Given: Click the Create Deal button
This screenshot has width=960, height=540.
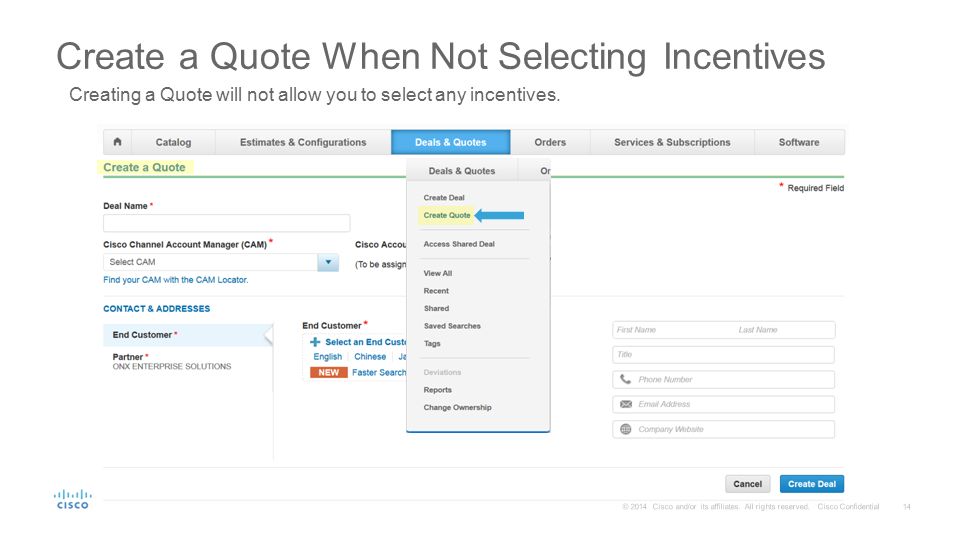Looking at the screenshot, I should click(812, 484).
